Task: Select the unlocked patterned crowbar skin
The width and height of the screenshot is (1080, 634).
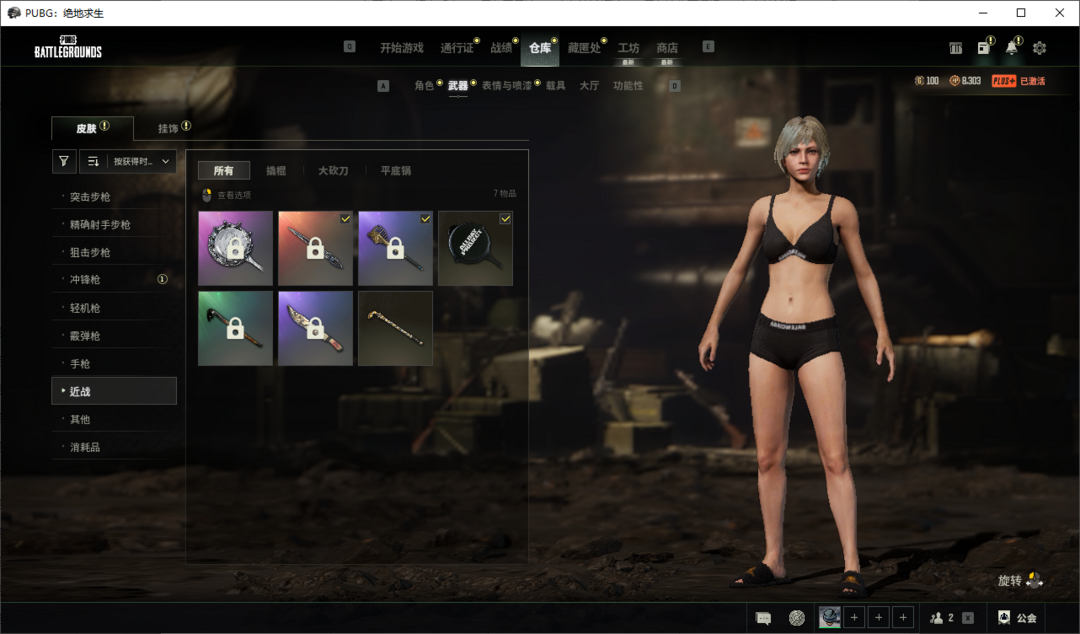Action: pyautogui.click(x=395, y=328)
